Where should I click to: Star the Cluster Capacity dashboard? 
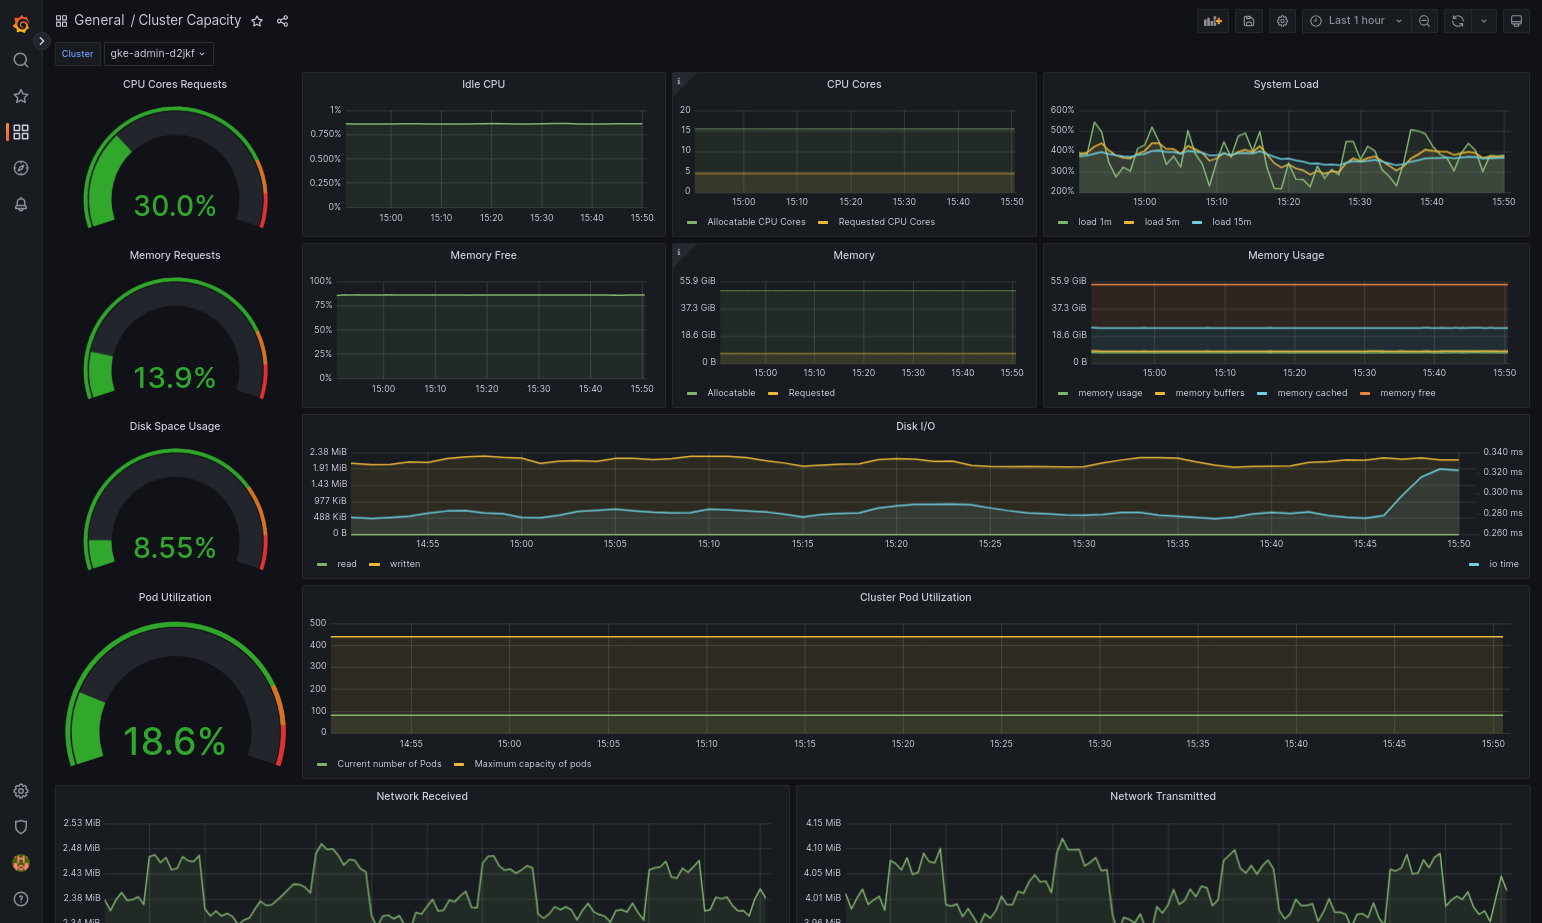[x=257, y=20]
